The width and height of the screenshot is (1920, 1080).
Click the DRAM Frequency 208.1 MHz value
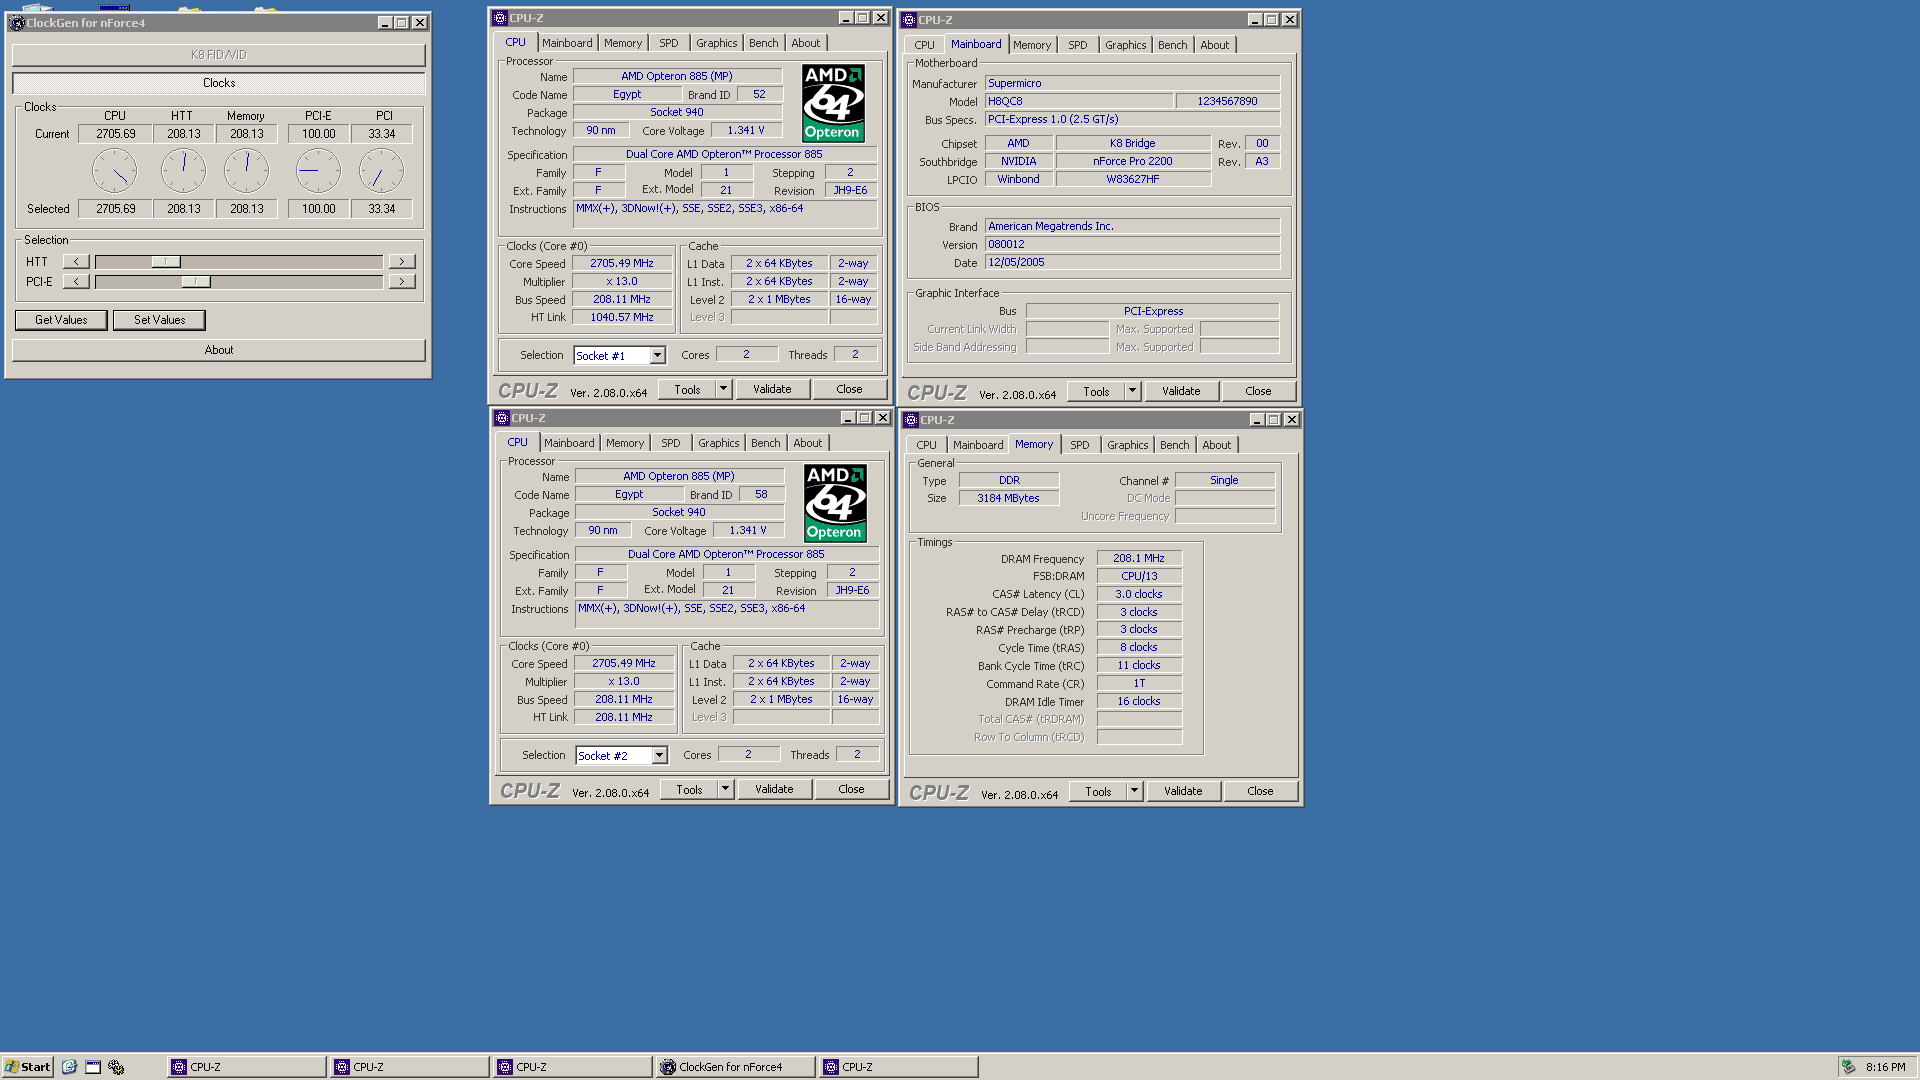click(1139, 559)
